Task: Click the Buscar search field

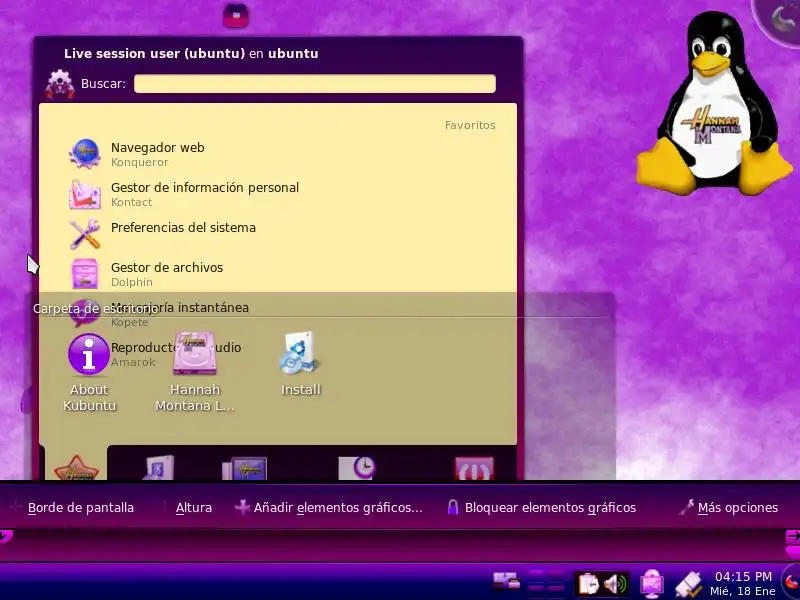Action: (x=315, y=84)
